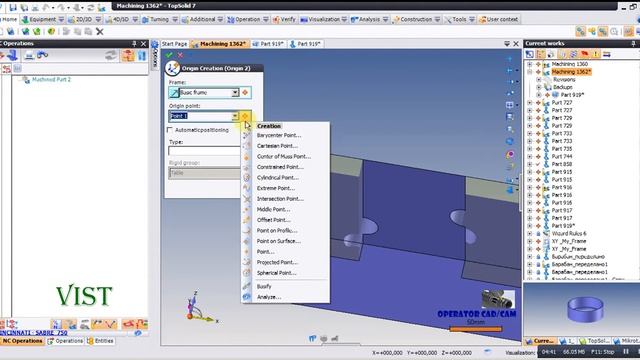Click the orange polyline icon in bottom-left toolbar
This screenshot has height=360, width=640.
click(x=111, y=324)
